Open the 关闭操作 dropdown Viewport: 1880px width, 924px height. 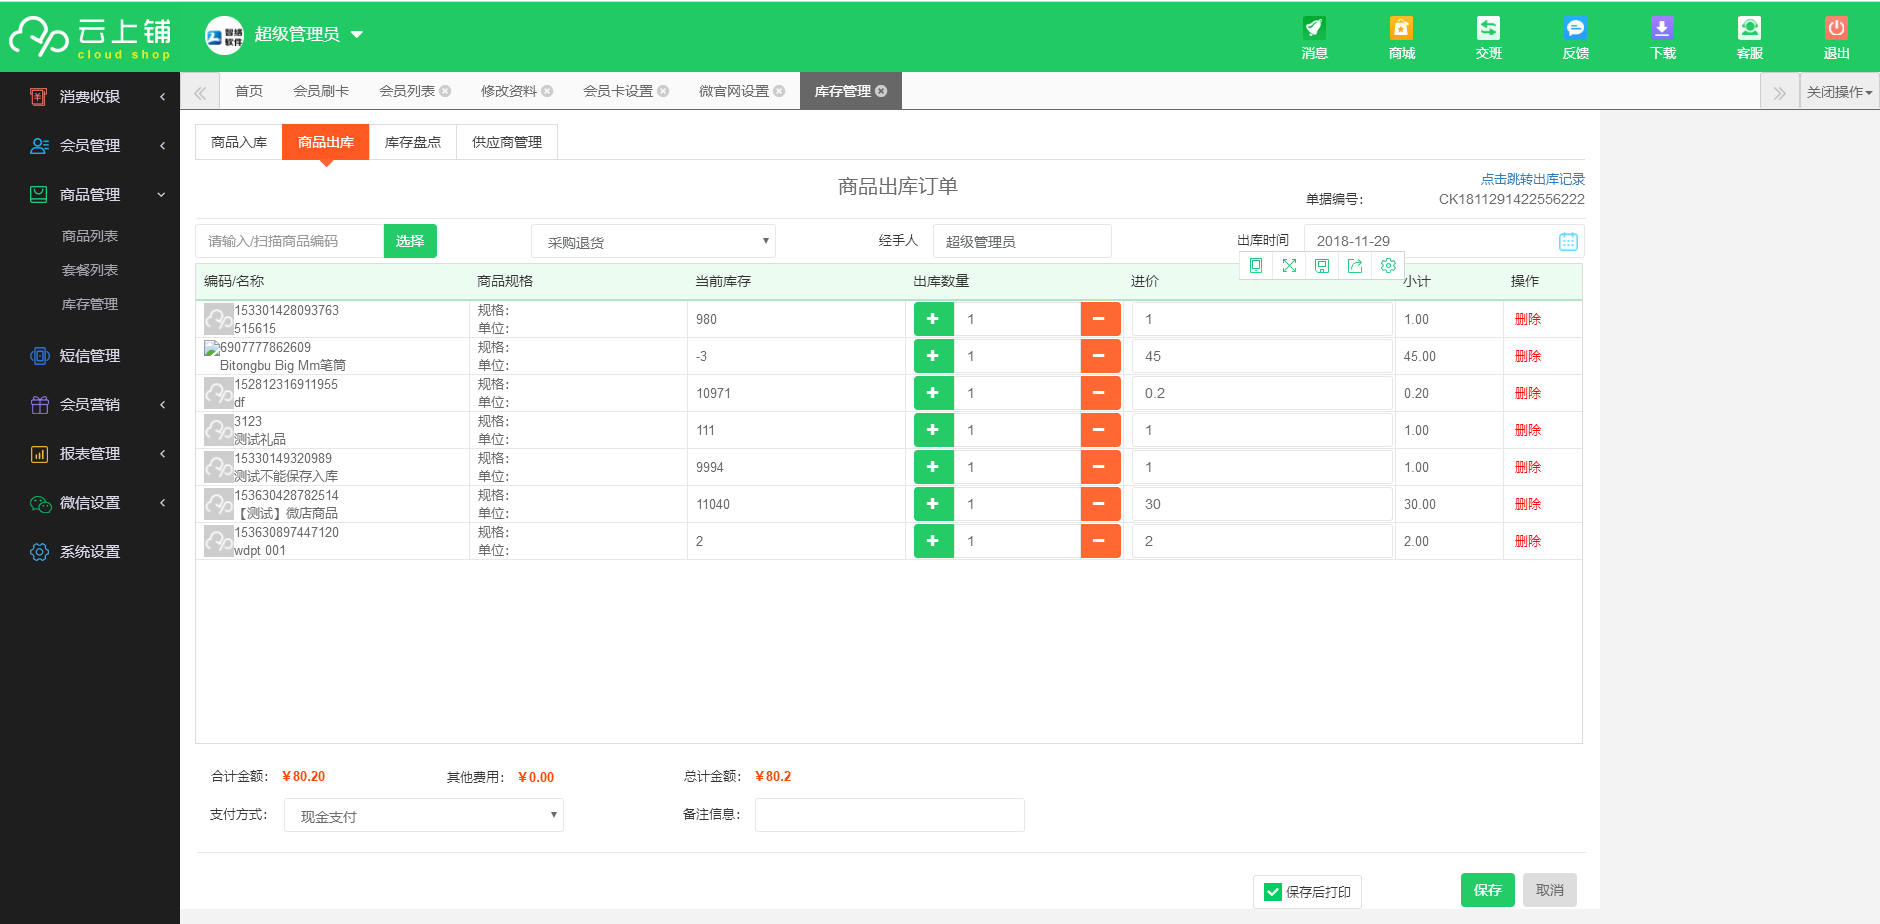(1839, 91)
